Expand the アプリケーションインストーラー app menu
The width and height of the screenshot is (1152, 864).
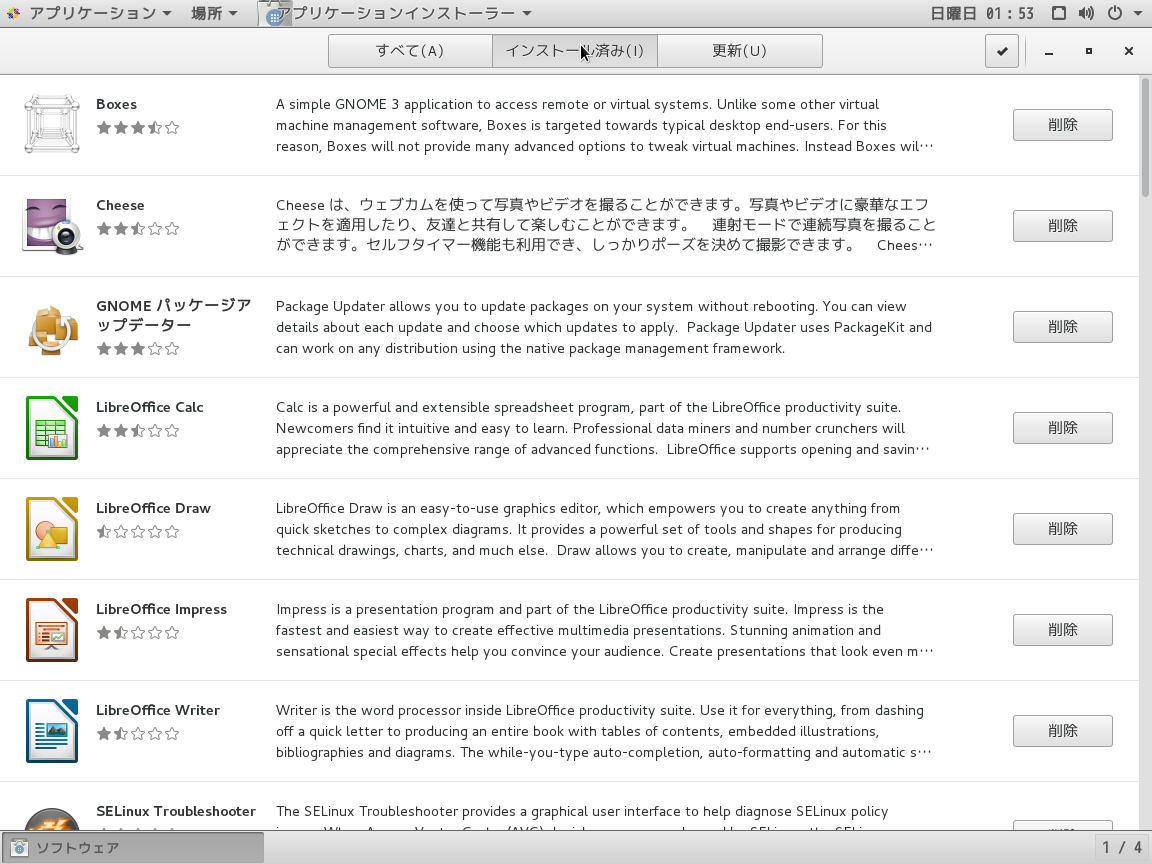[x=403, y=13]
